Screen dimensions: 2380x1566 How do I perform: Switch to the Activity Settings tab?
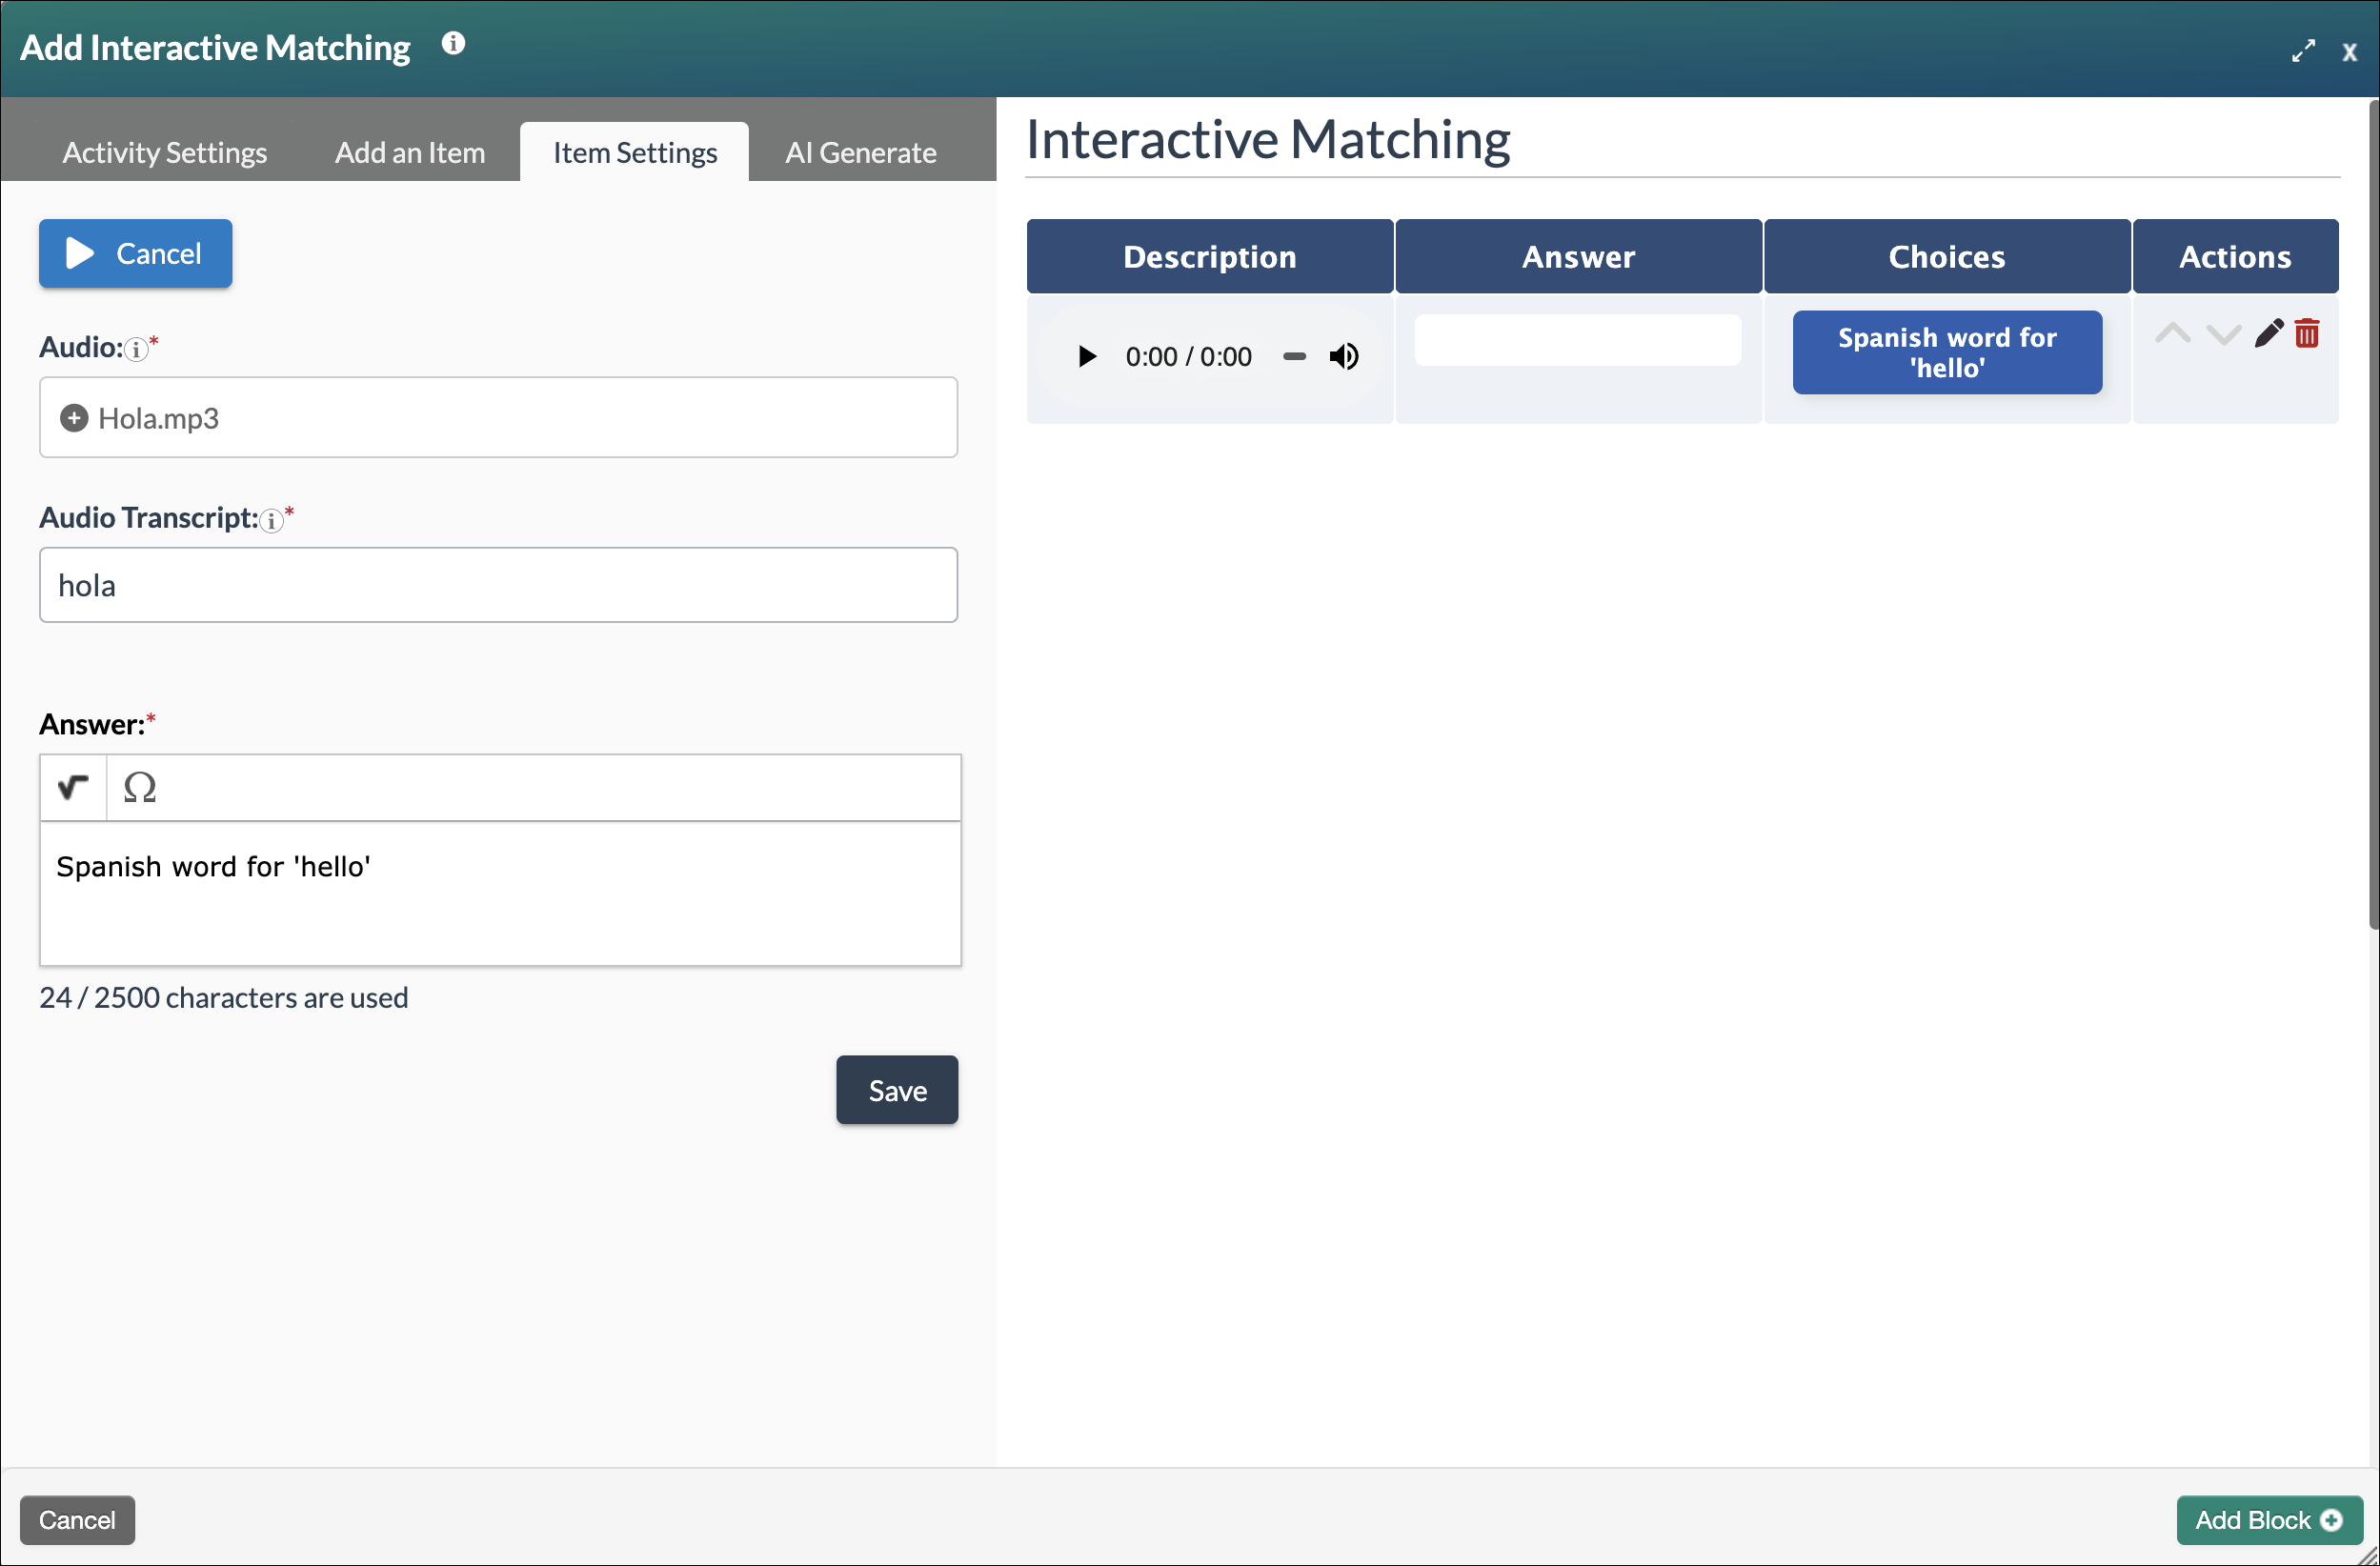164,152
